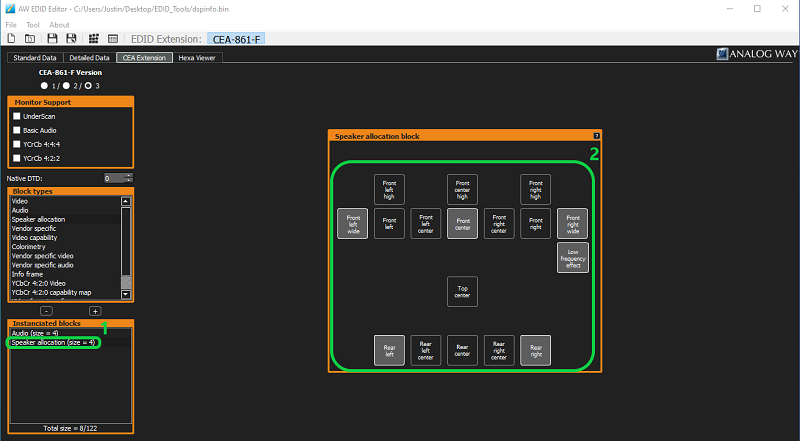The height and width of the screenshot is (441, 800).
Task: Click the Block types scrollbar up arrow
Action: click(x=126, y=201)
